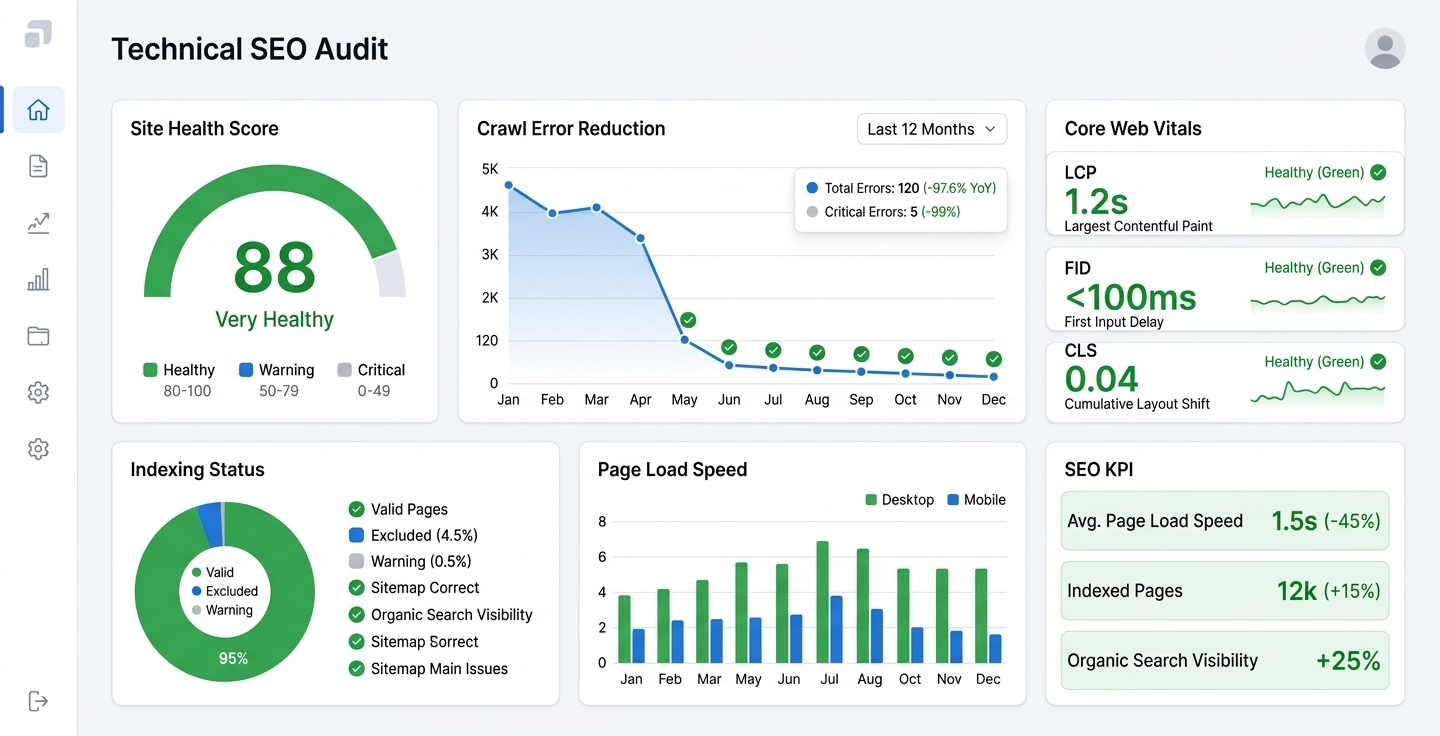The width and height of the screenshot is (1440, 736).
Task: Open the CLS Cumulative Layout Shift card
Action: pos(1225,382)
